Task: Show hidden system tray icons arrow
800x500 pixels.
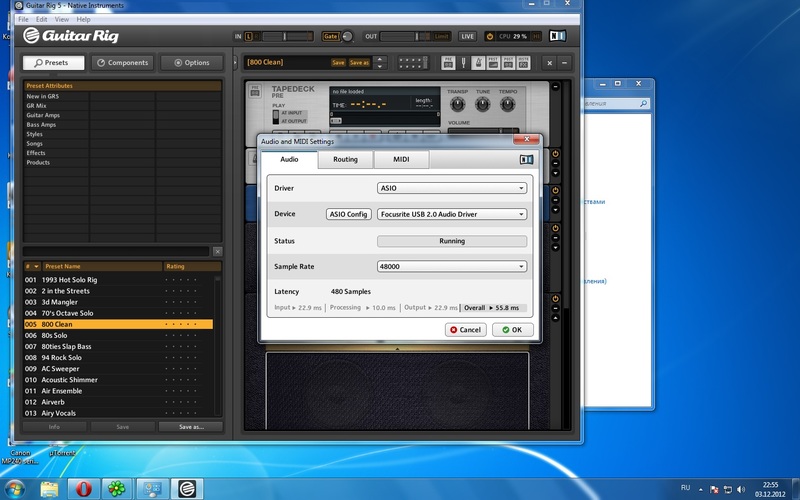Action: click(701, 489)
